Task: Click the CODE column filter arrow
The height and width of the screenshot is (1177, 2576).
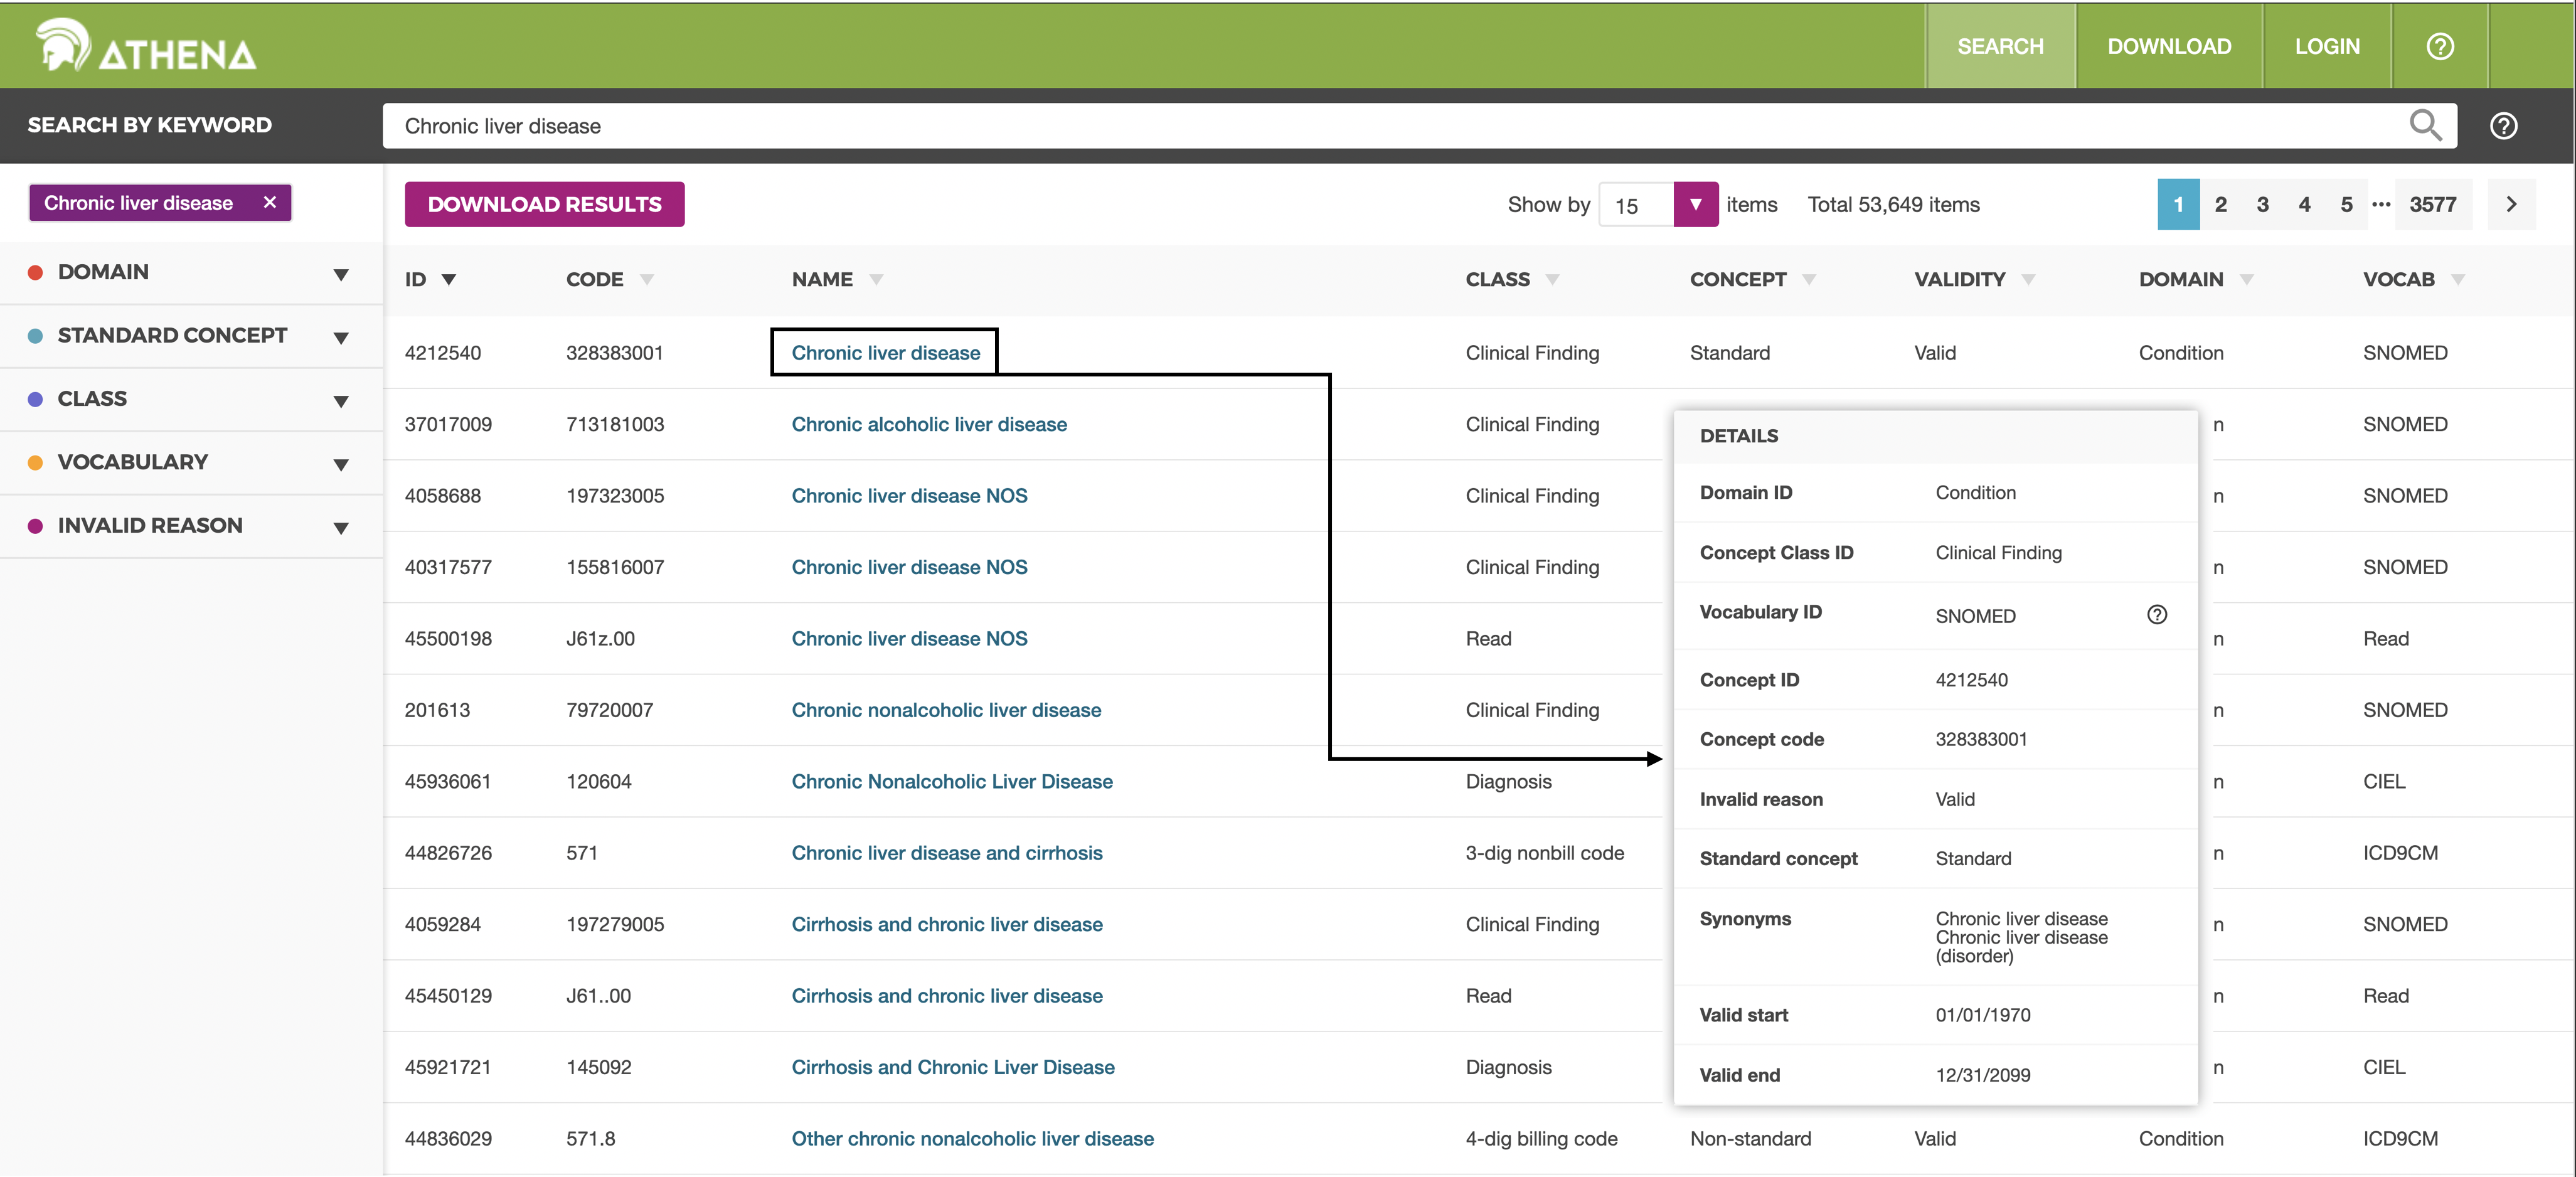Action: point(647,280)
